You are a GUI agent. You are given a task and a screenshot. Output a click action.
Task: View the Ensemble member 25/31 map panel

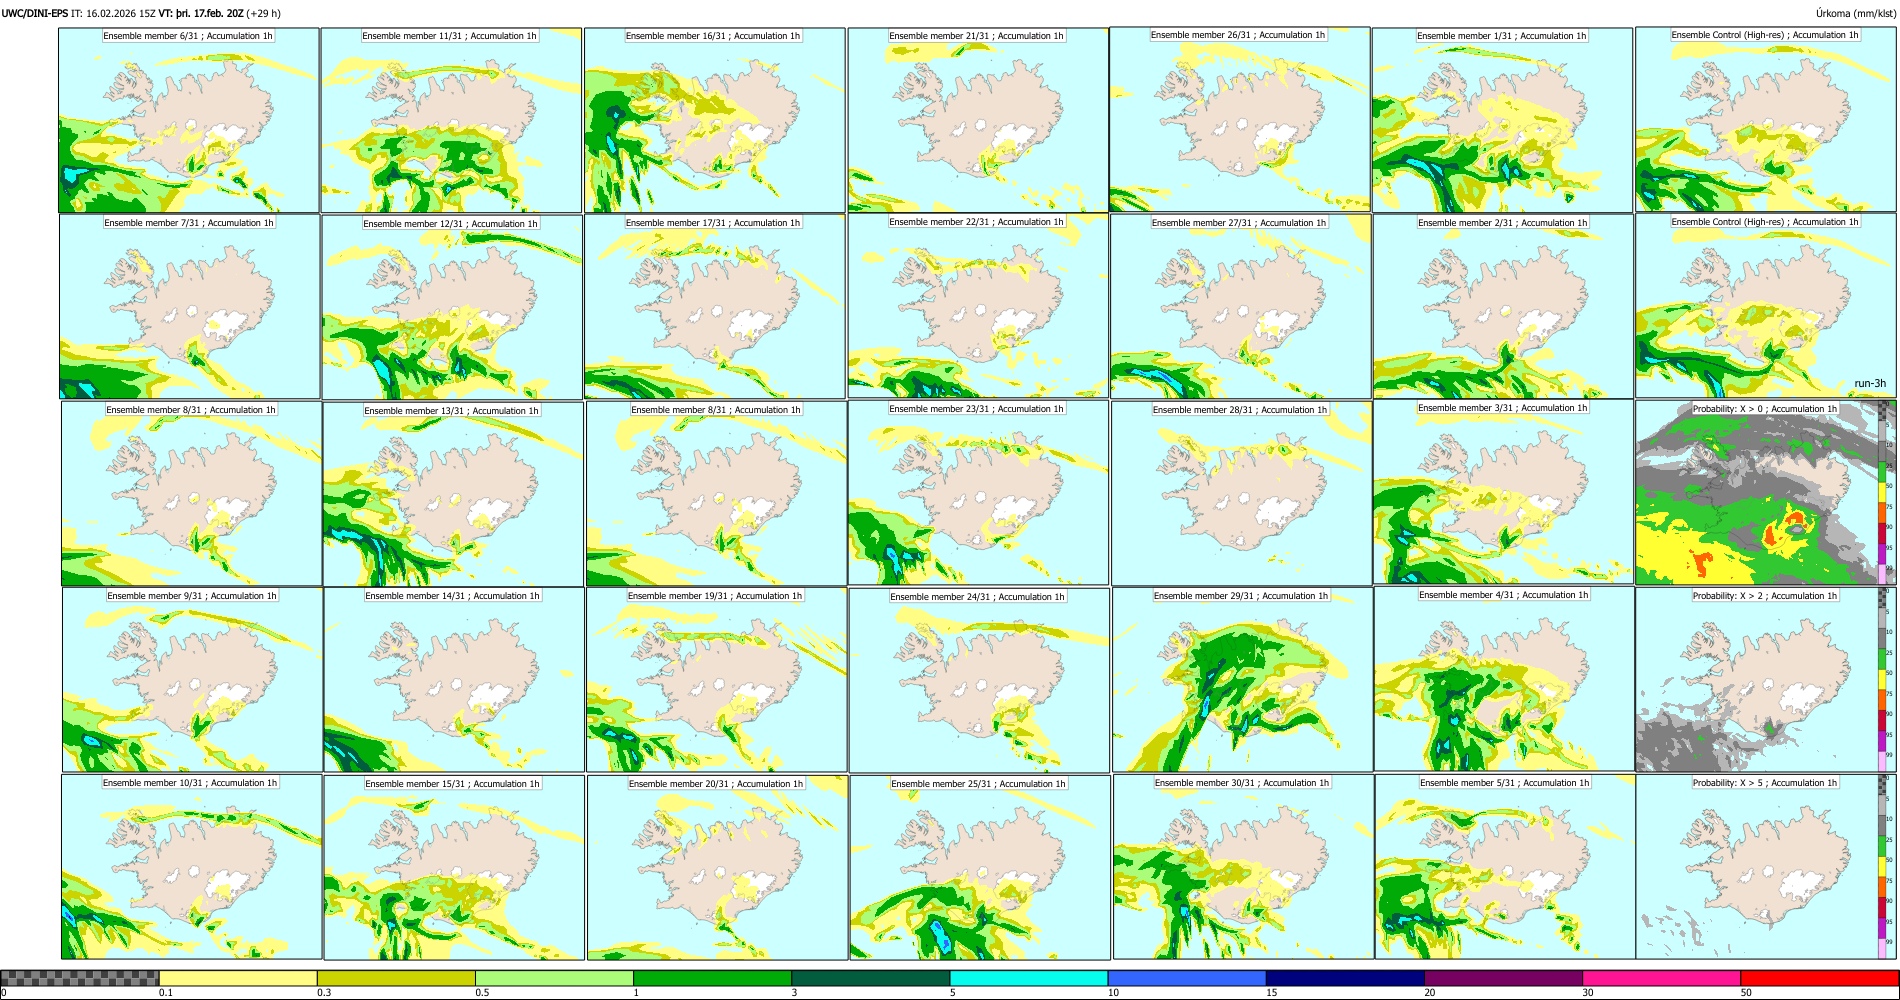pos(980,867)
